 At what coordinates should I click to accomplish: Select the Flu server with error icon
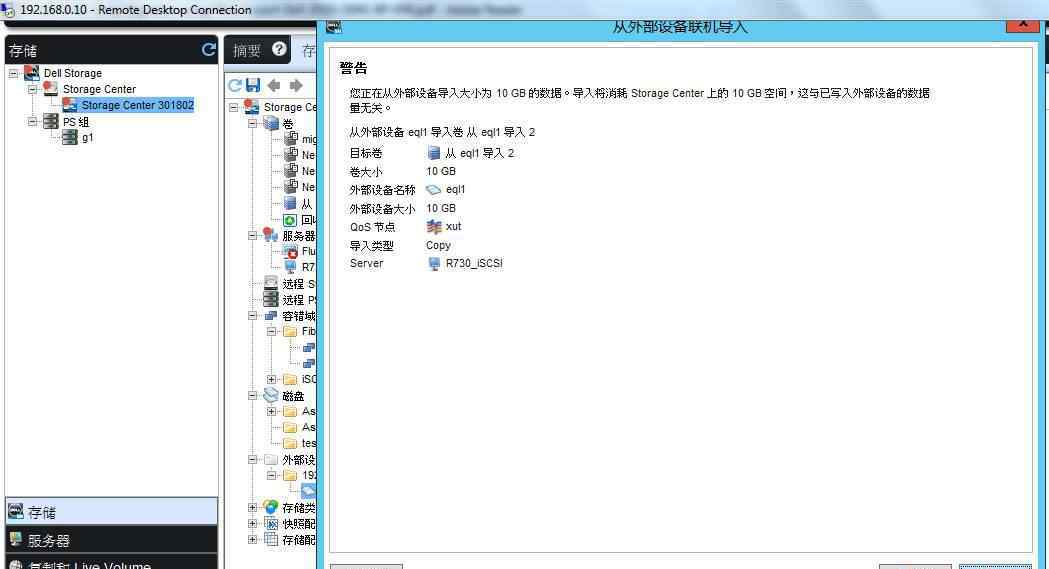(291, 251)
